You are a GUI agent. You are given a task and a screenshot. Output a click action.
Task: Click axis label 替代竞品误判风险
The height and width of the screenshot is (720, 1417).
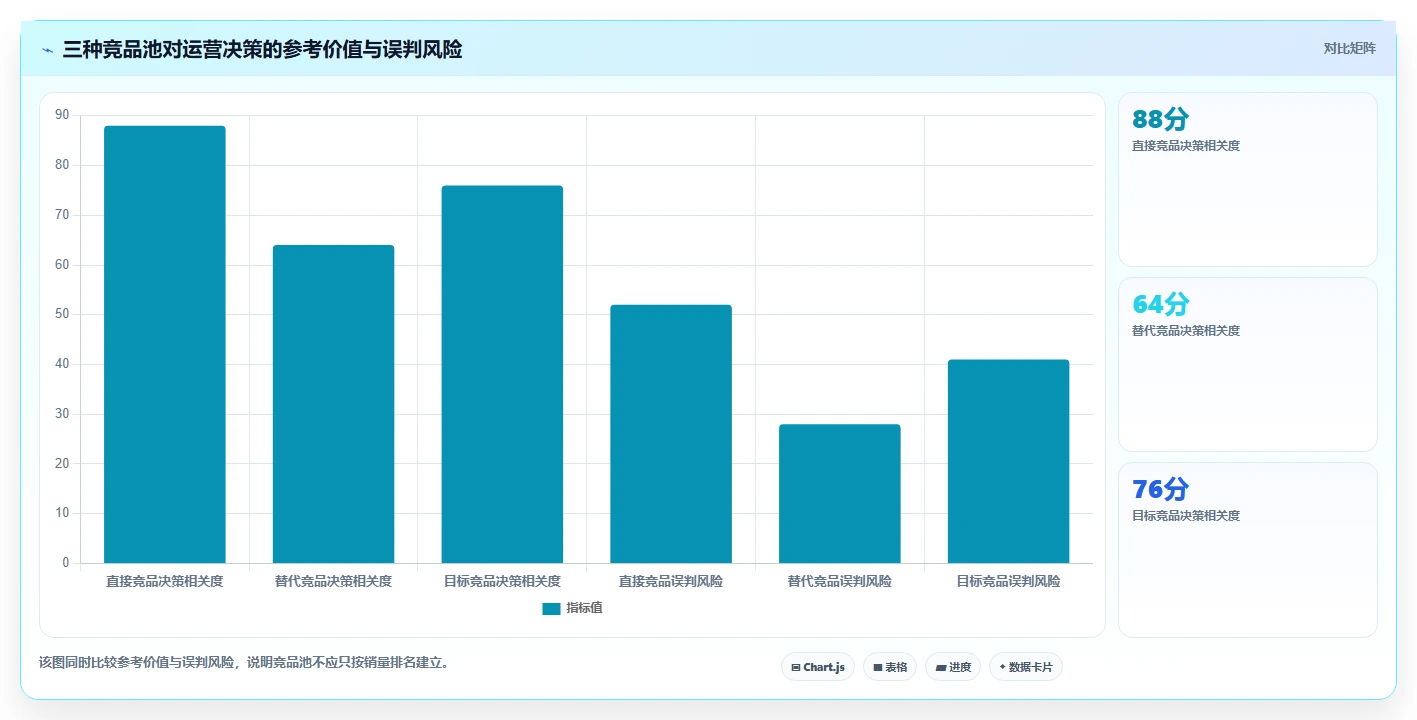point(840,581)
